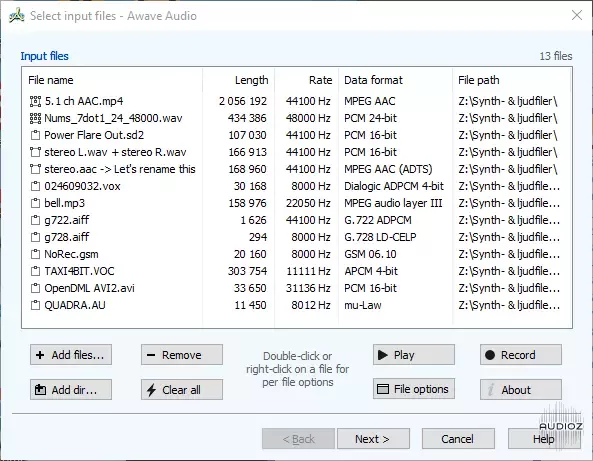
Task: Clear all input files
Action: tap(182, 390)
